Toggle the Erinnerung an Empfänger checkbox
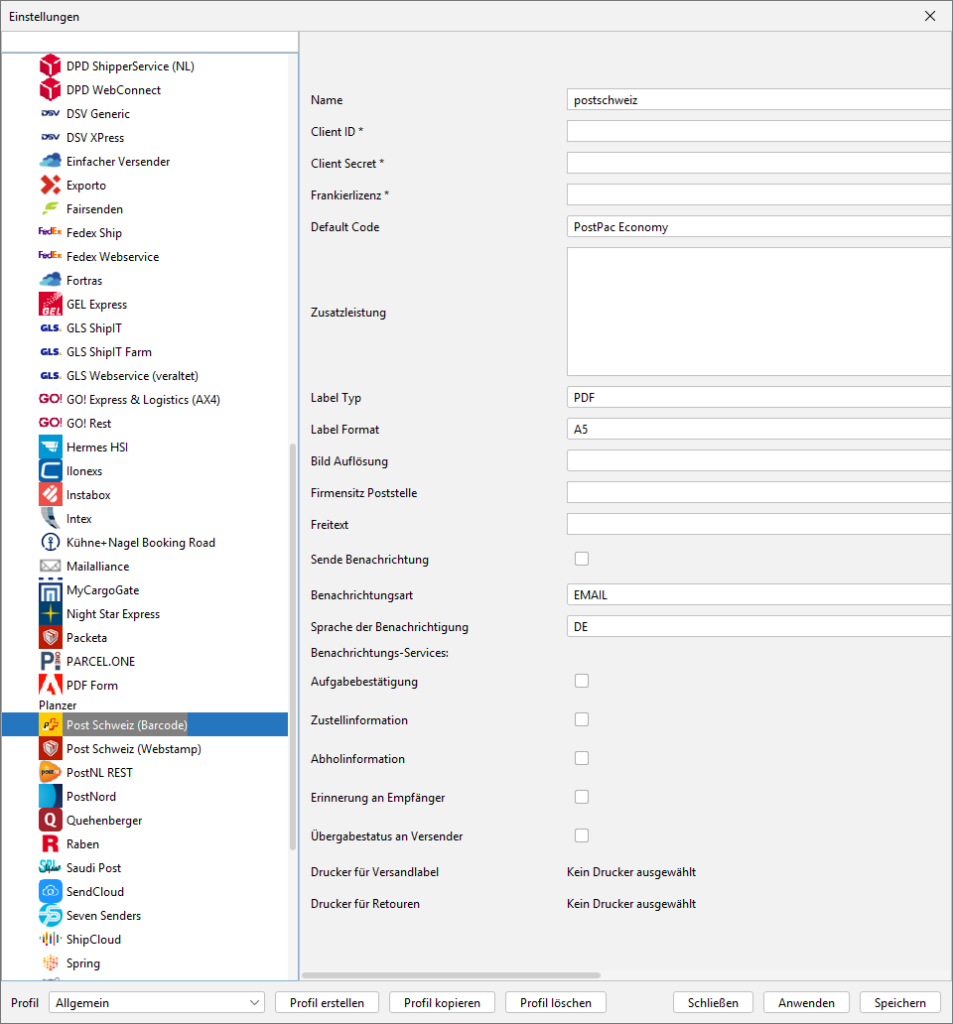This screenshot has height=1024, width=953. (581, 797)
